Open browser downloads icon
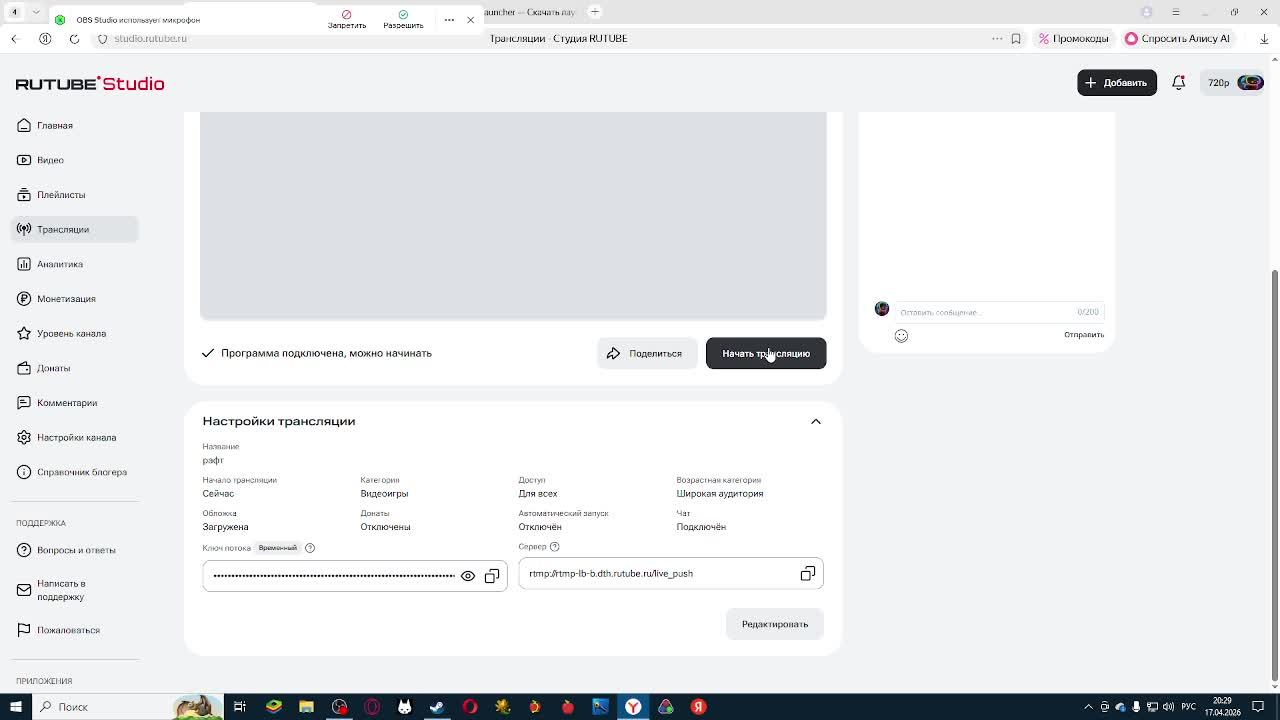Image resolution: width=1280 pixels, height=720 pixels. [x=1264, y=39]
